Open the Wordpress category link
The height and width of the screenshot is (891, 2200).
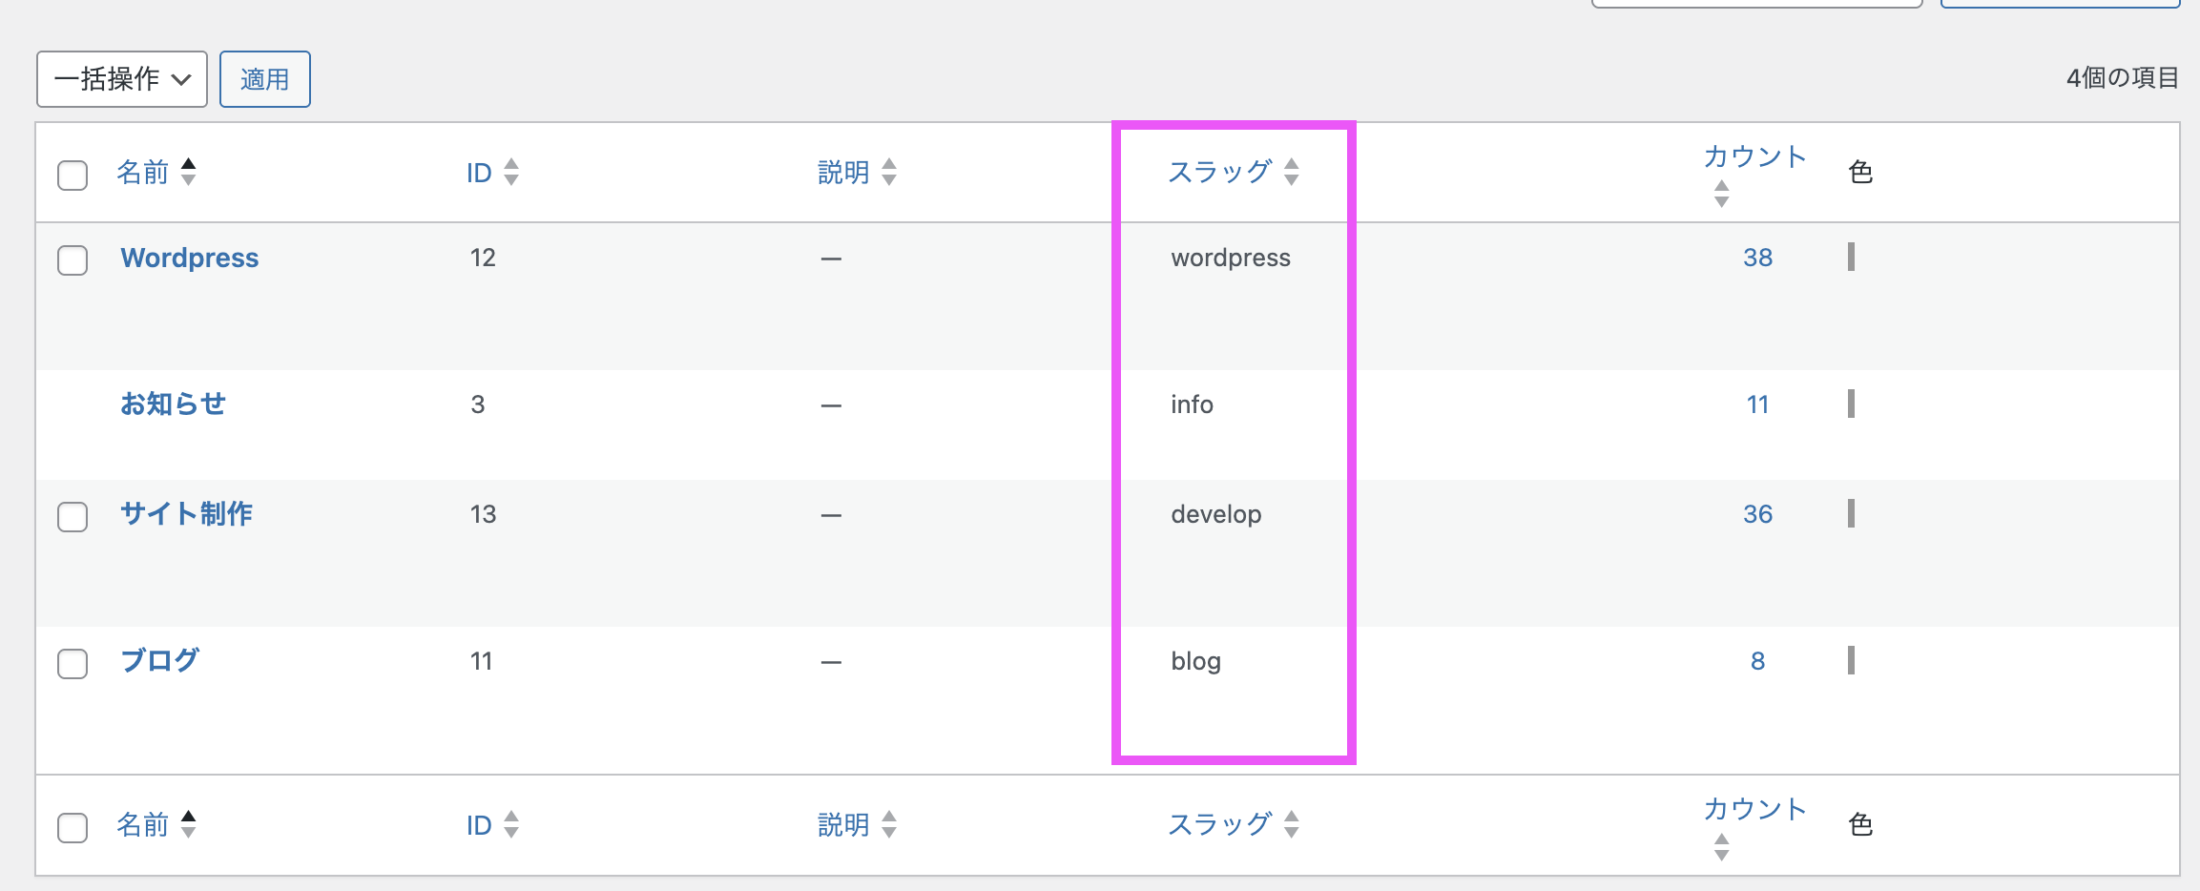click(x=189, y=258)
